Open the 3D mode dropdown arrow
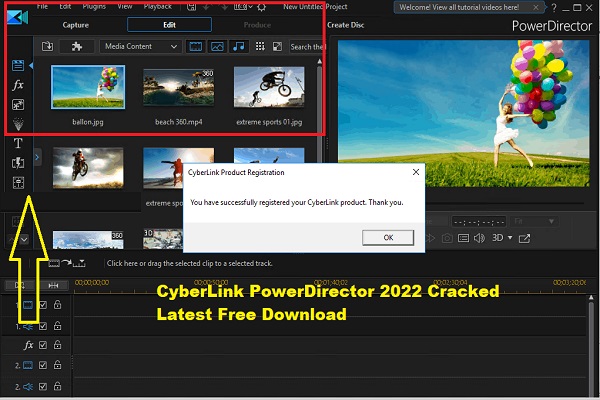The image size is (600, 400). click(x=510, y=238)
